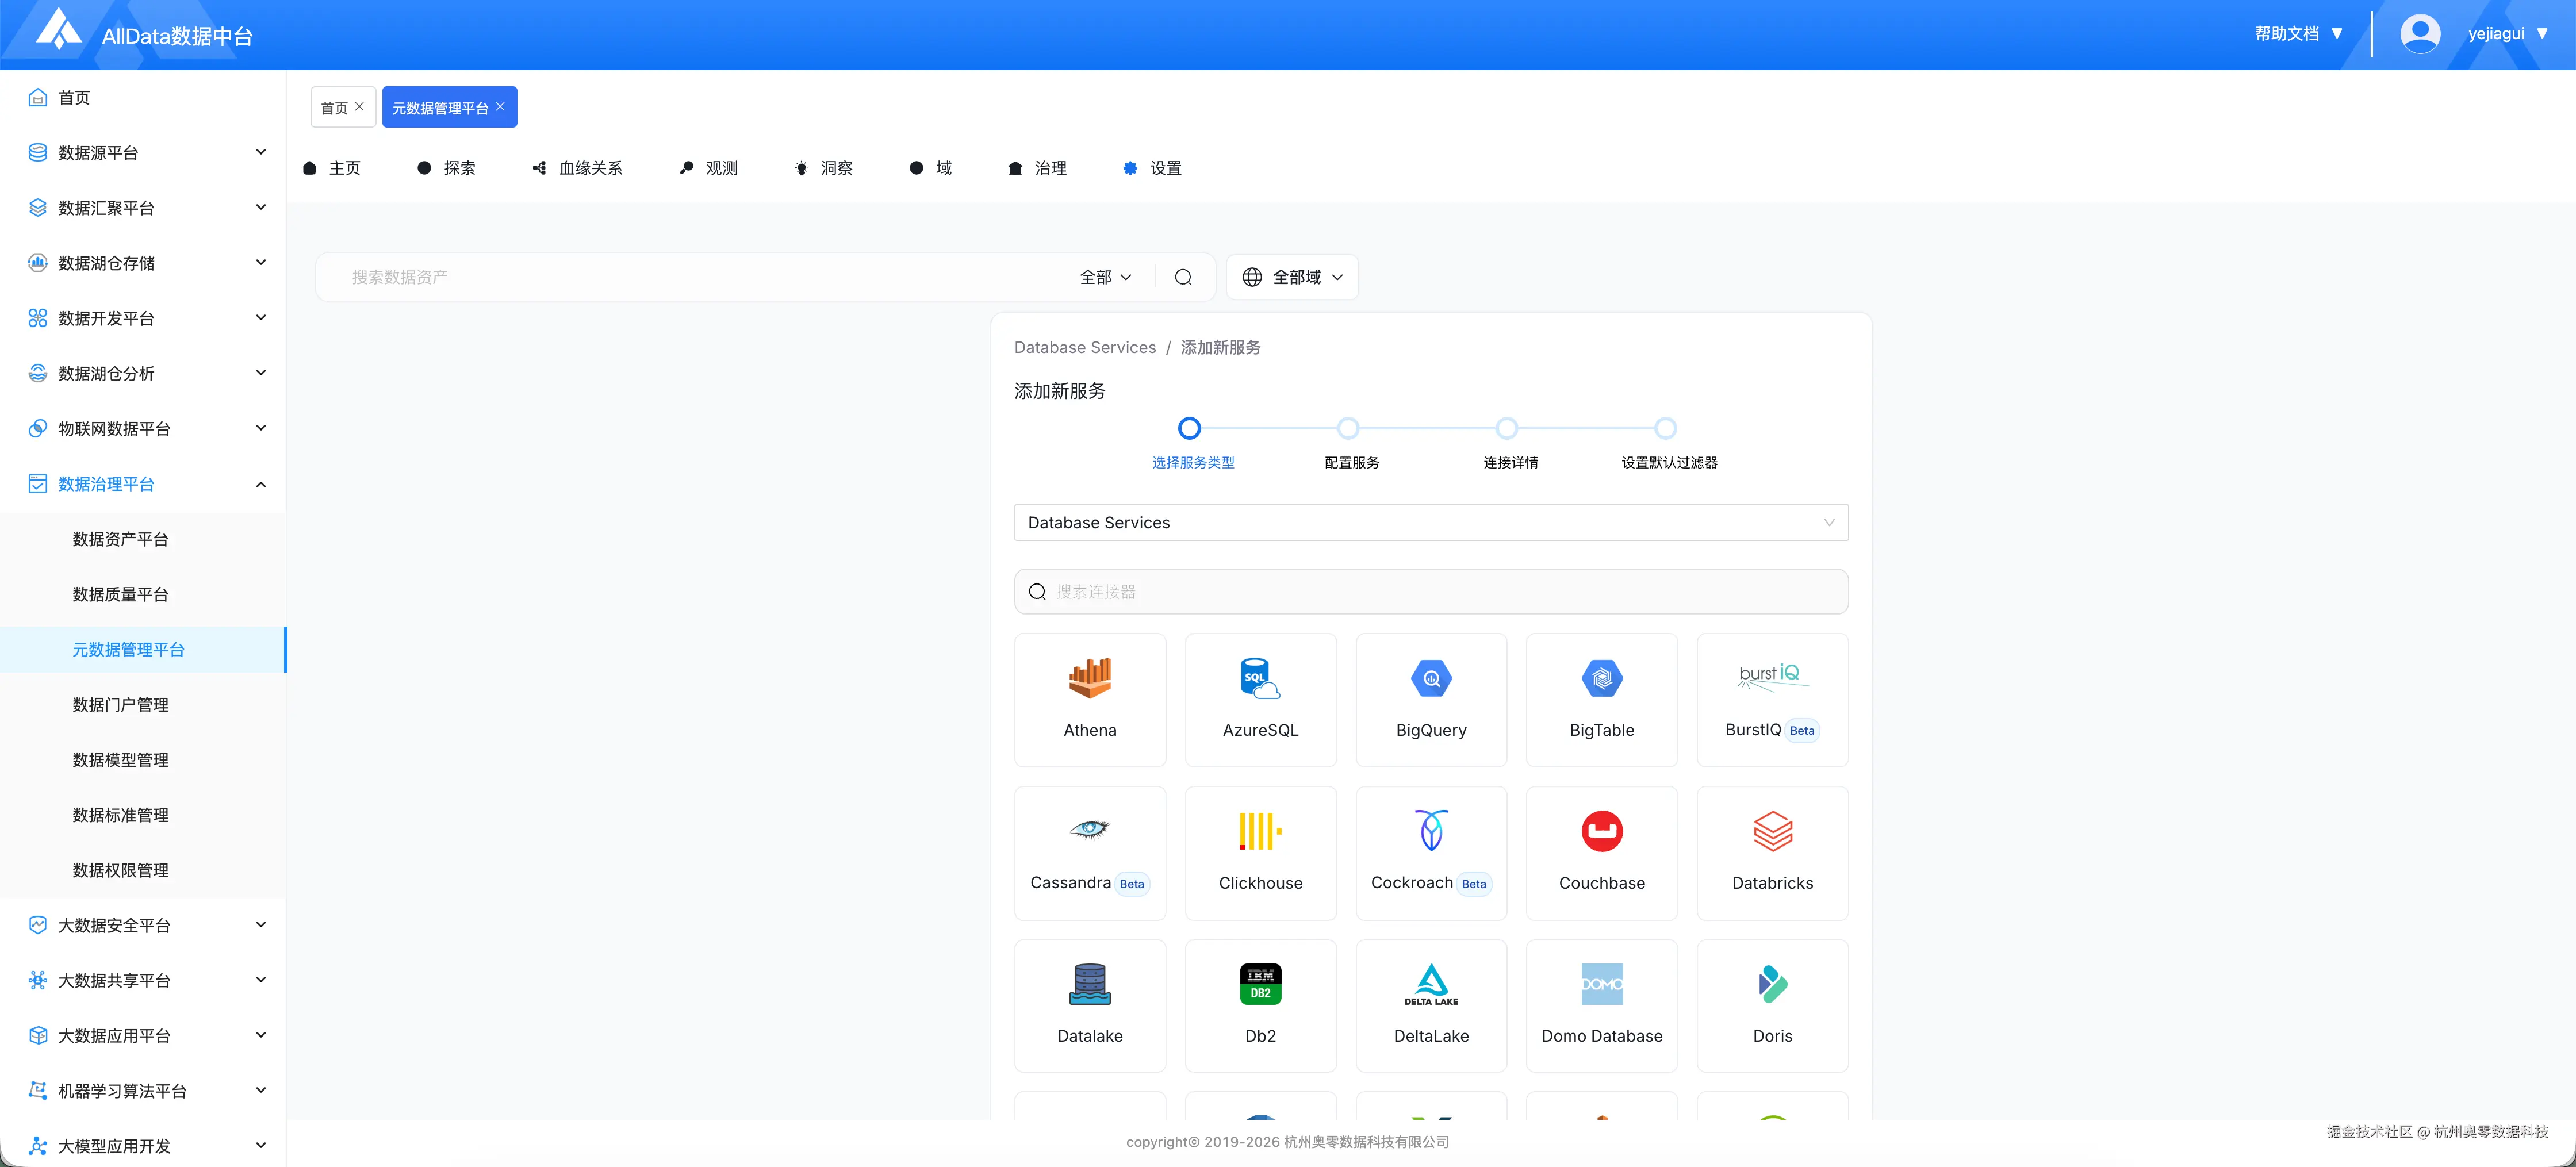2576x1167 pixels.
Task: Open the 治理 governance tab
Action: click(x=1038, y=168)
